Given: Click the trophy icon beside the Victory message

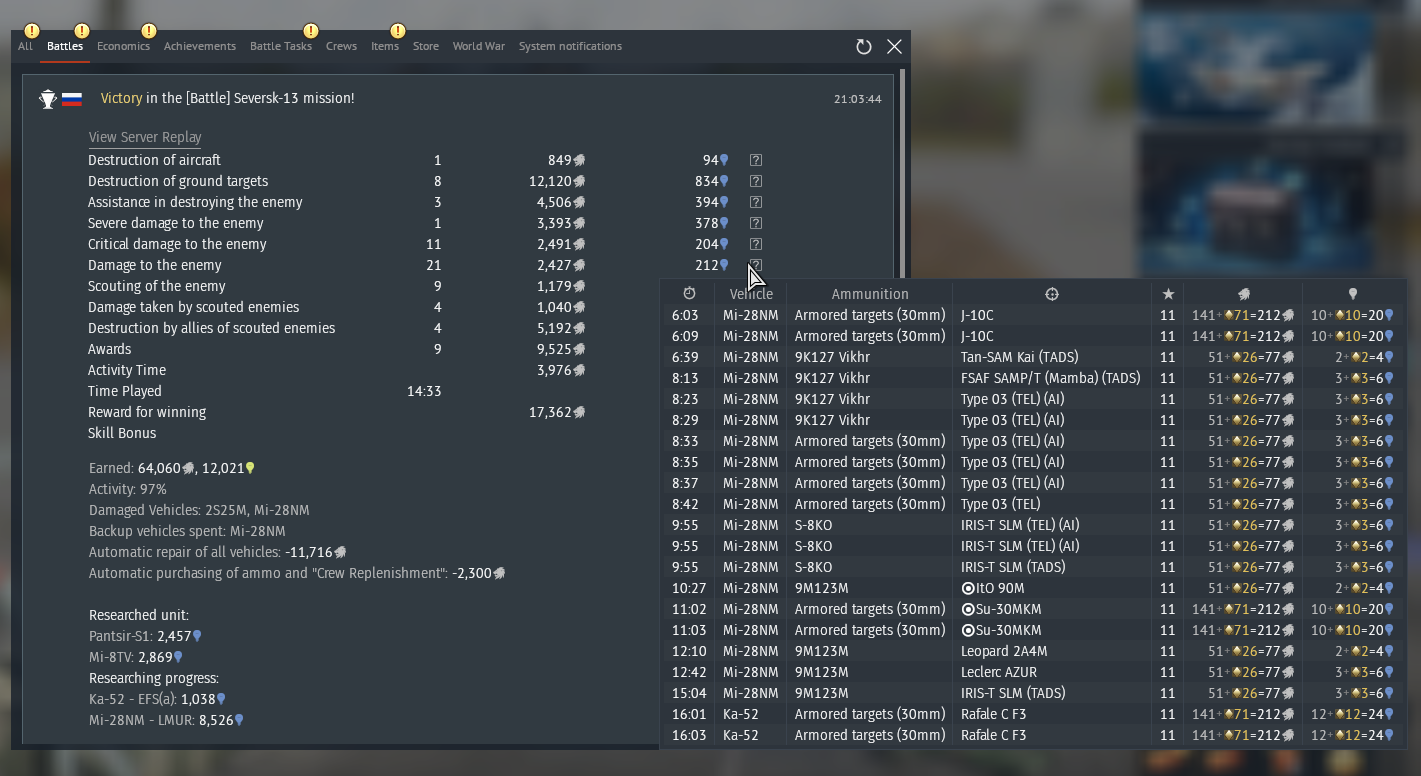Looking at the screenshot, I should pyautogui.click(x=48, y=99).
